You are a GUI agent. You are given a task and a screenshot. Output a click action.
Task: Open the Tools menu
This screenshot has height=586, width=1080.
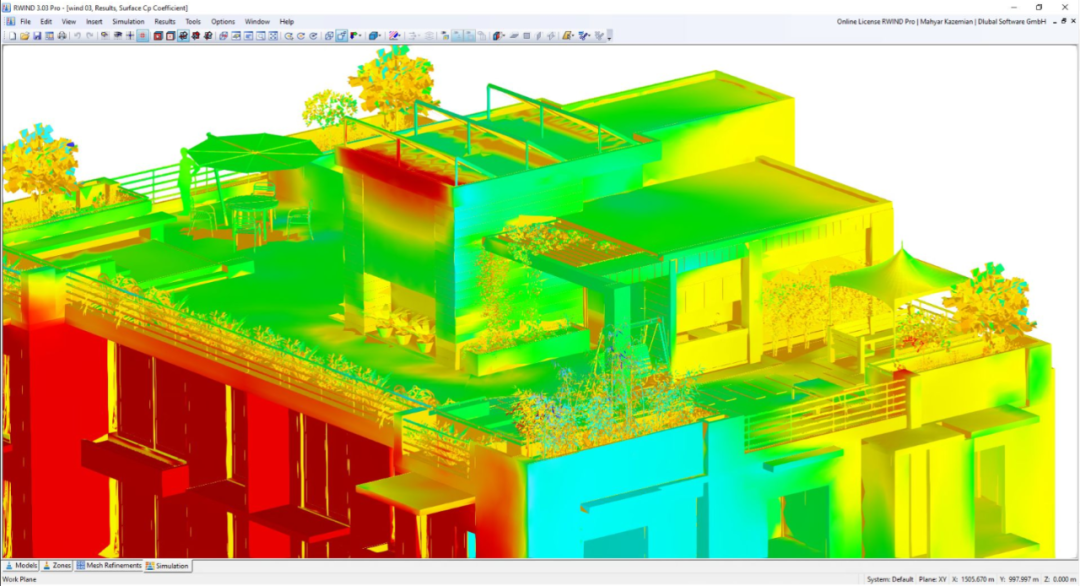pyautogui.click(x=193, y=22)
